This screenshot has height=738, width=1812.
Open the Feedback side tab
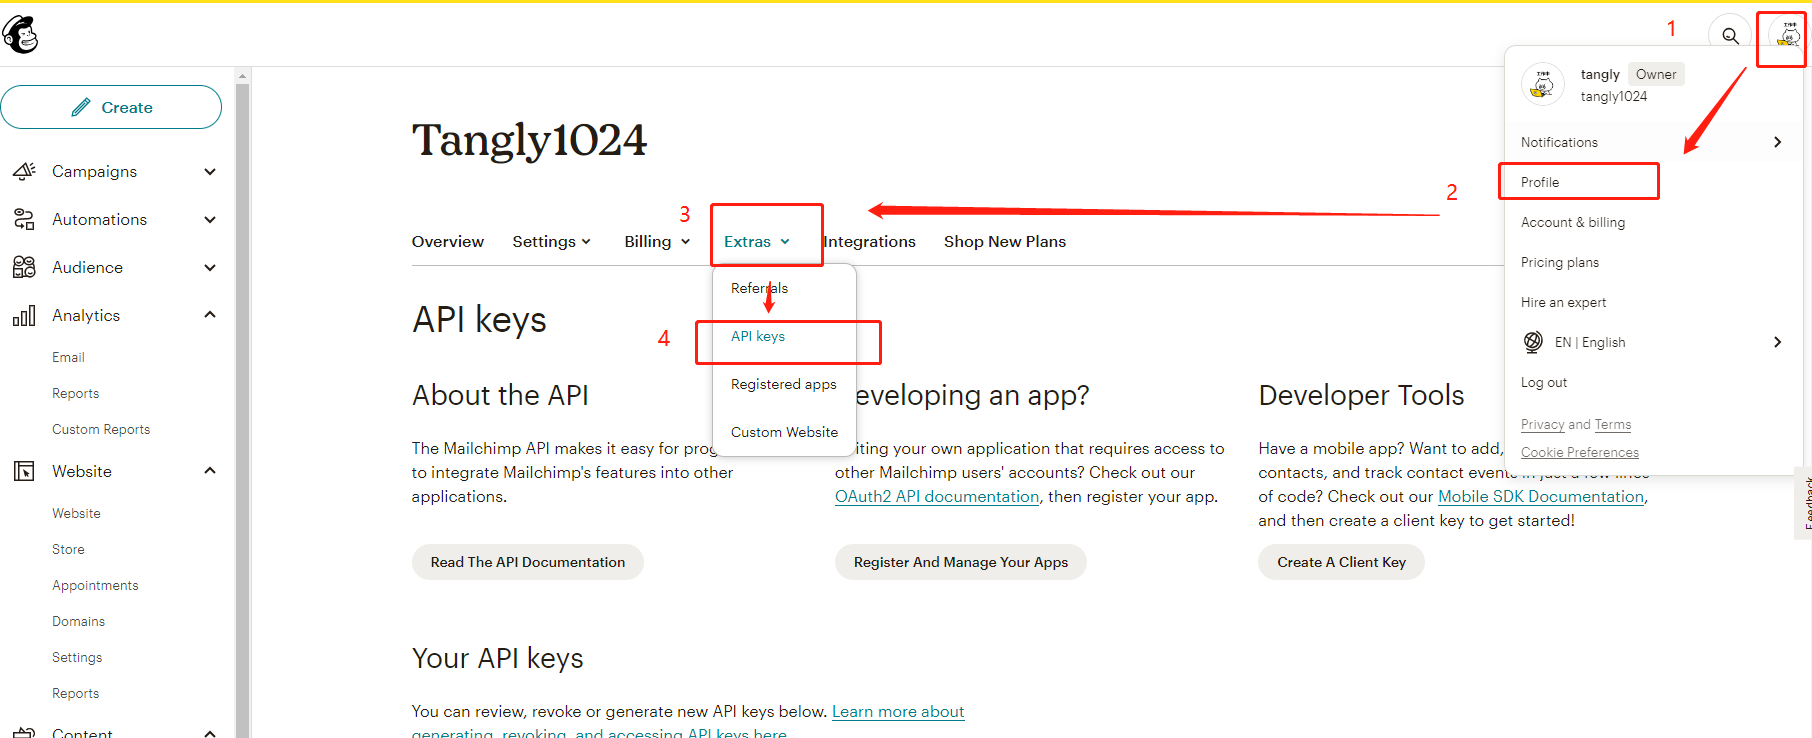pyautogui.click(x=1804, y=503)
